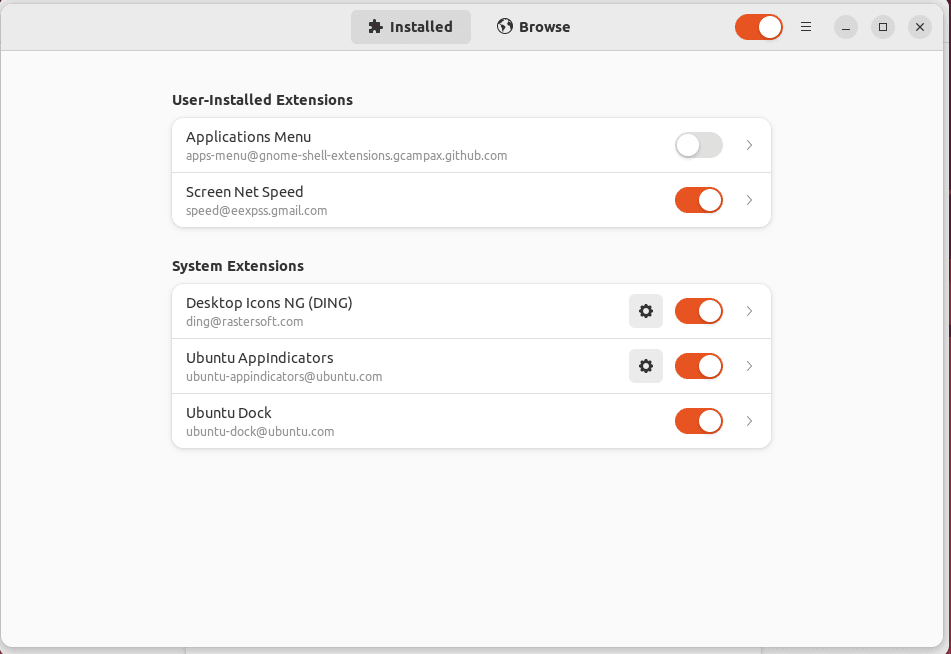
Task: Click the minimize window icon
Action: [x=845, y=26]
